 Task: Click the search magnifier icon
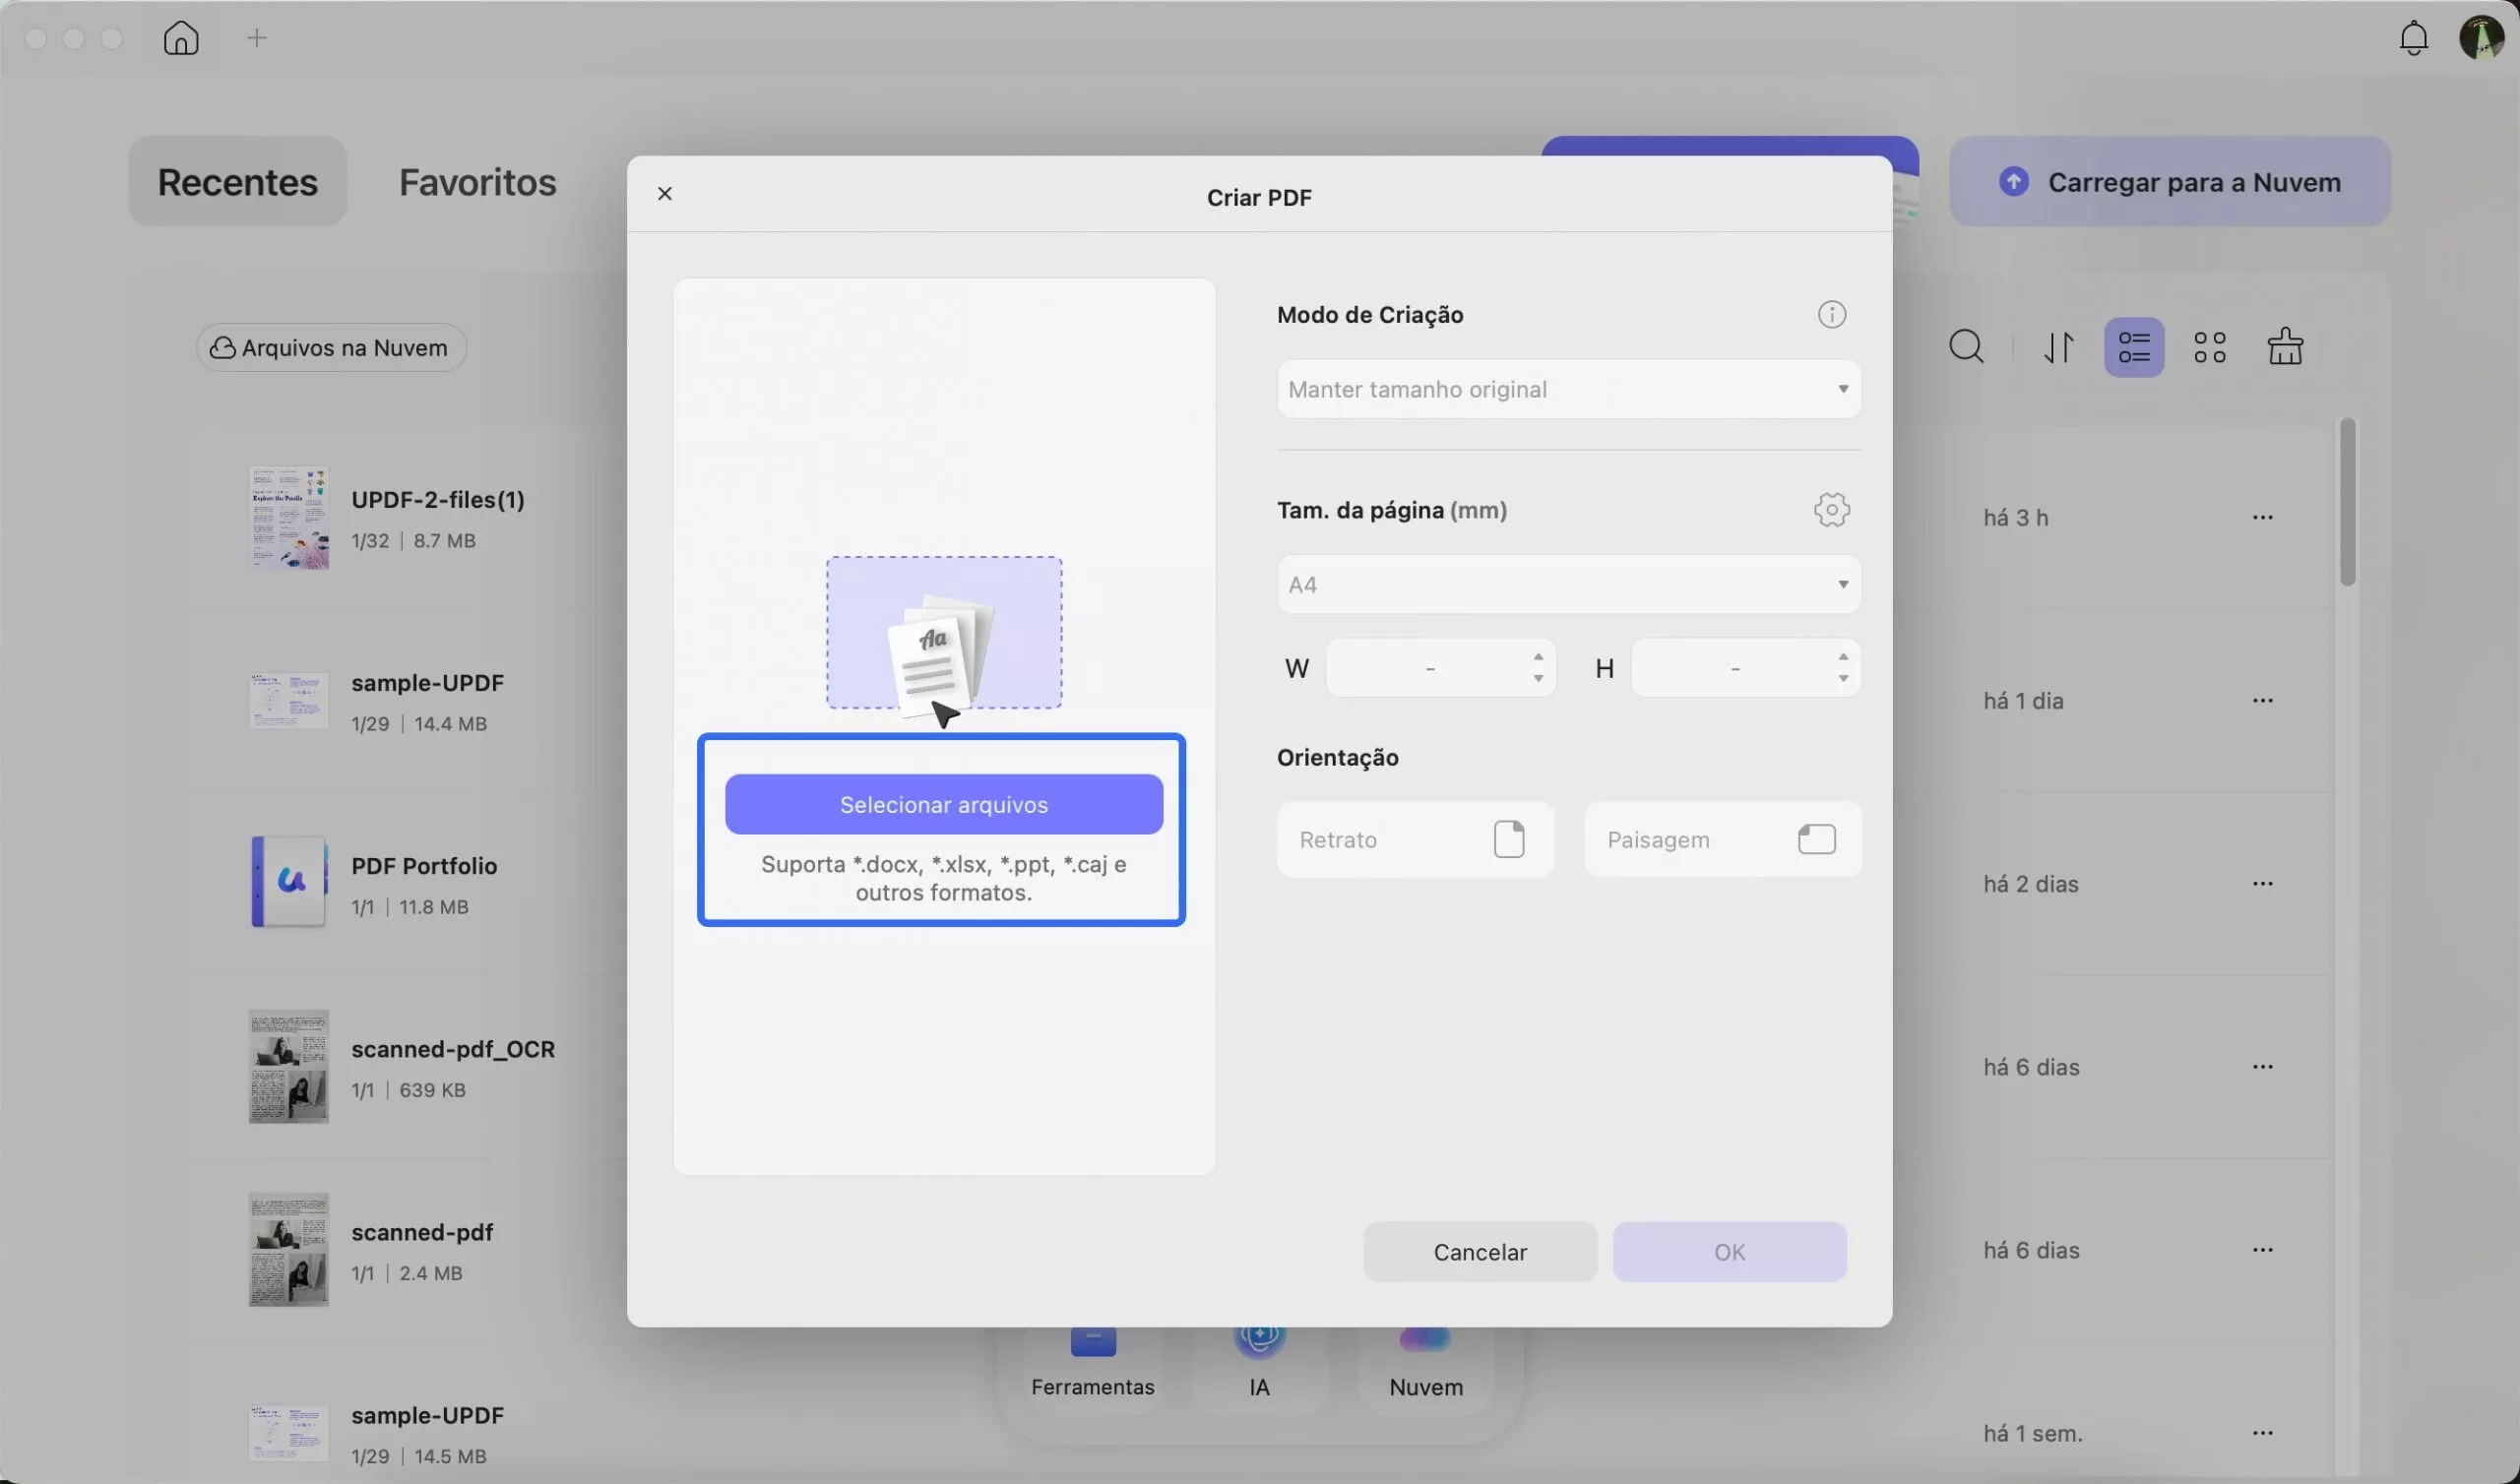pos(1966,348)
